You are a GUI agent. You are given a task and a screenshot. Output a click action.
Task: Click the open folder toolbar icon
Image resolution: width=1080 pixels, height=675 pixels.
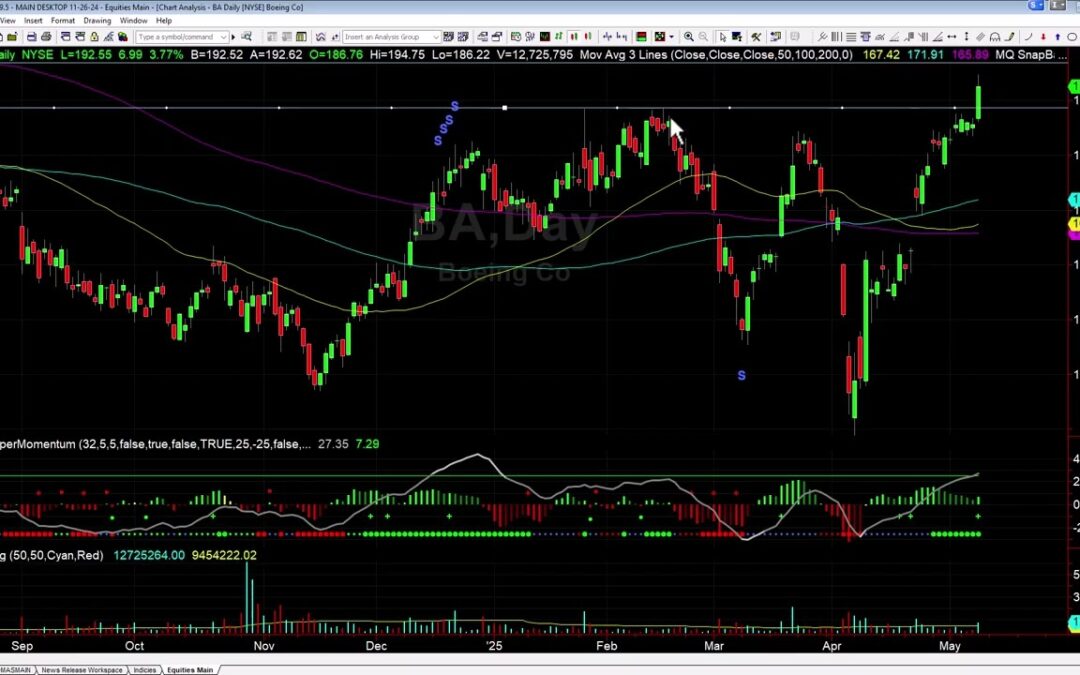click(12, 37)
